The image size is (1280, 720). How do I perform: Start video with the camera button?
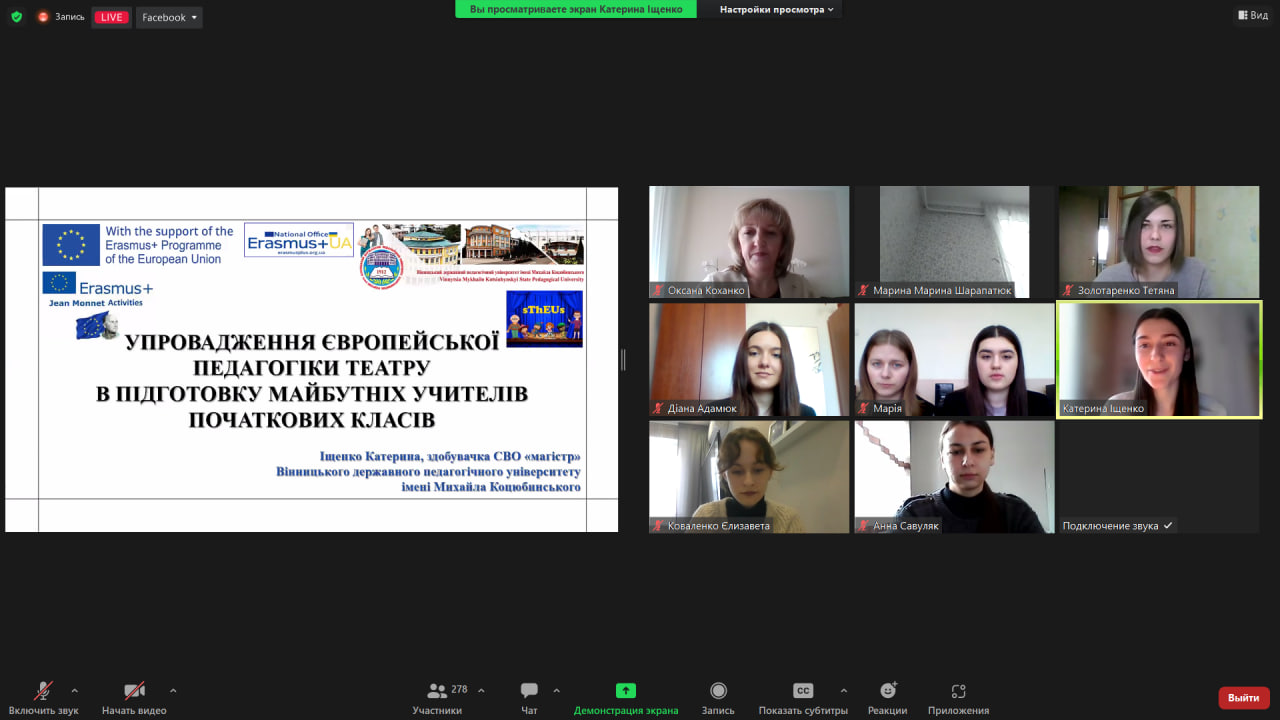134,691
